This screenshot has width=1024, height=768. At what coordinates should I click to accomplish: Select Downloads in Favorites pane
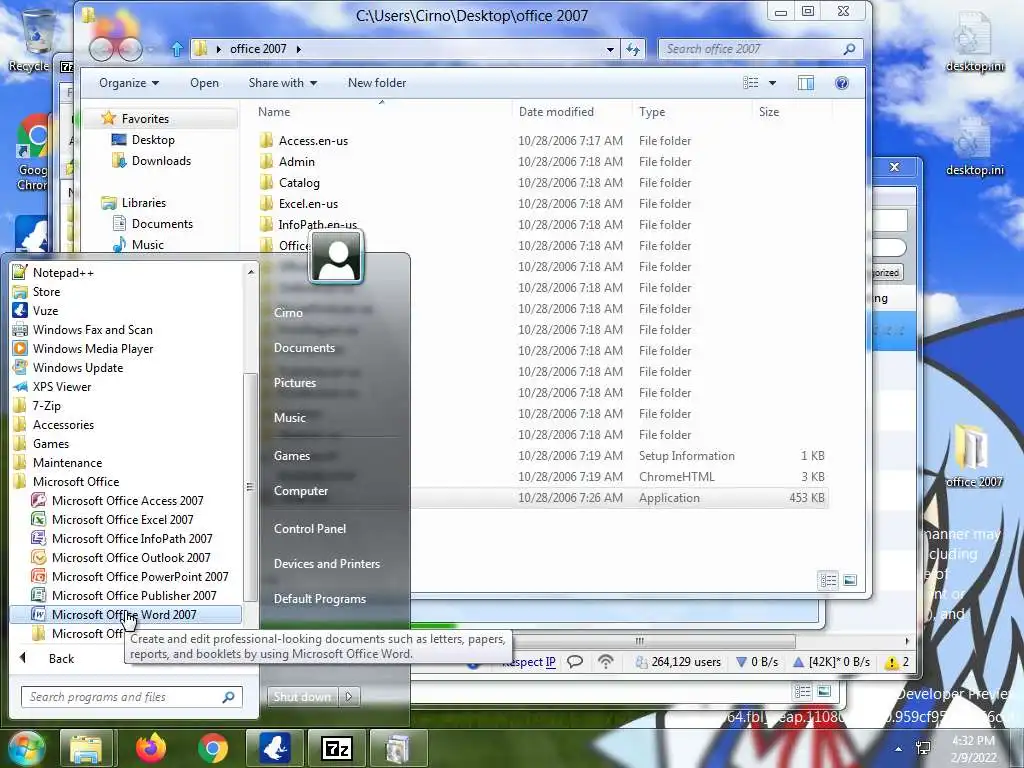(161, 161)
